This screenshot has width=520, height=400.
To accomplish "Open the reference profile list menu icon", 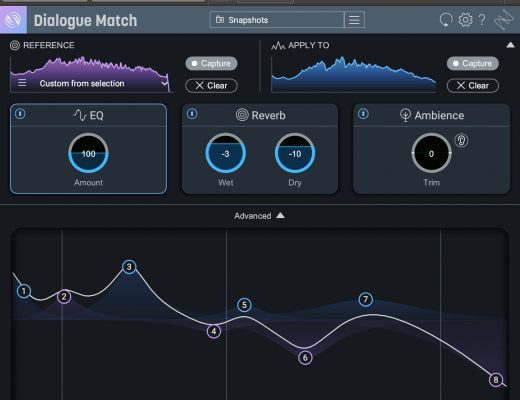I will (x=22, y=83).
